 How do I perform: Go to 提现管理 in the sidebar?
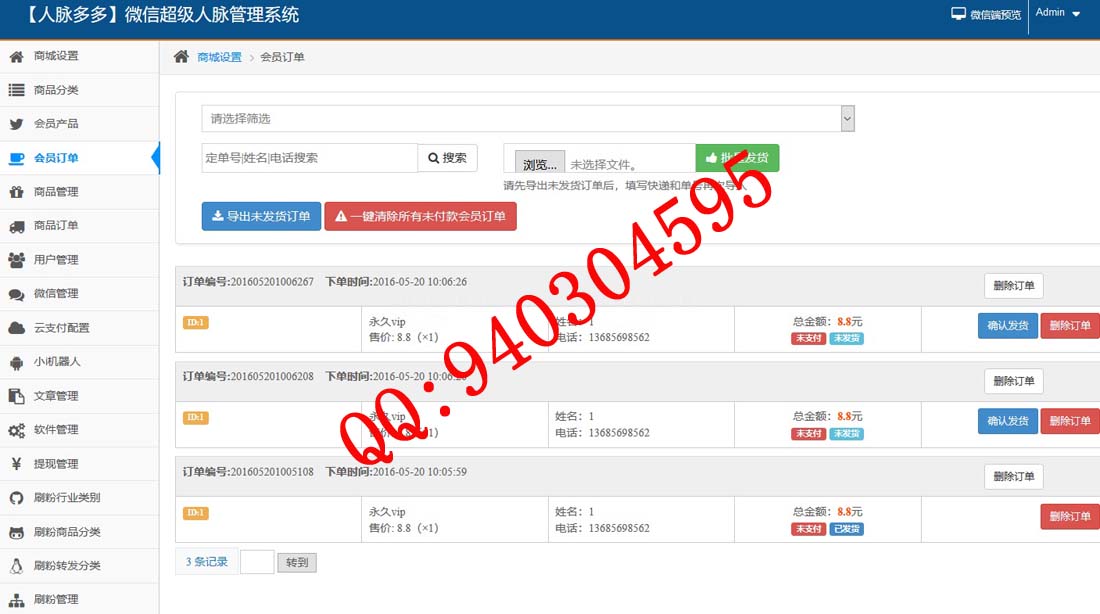pos(56,464)
